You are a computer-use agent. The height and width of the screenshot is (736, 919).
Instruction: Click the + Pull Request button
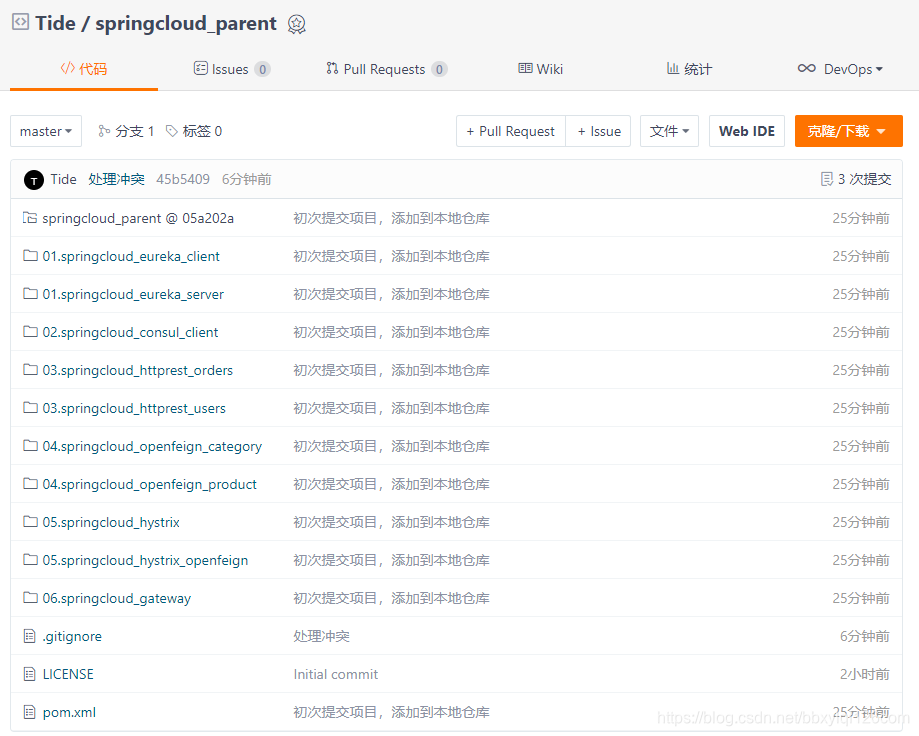click(x=510, y=131)
